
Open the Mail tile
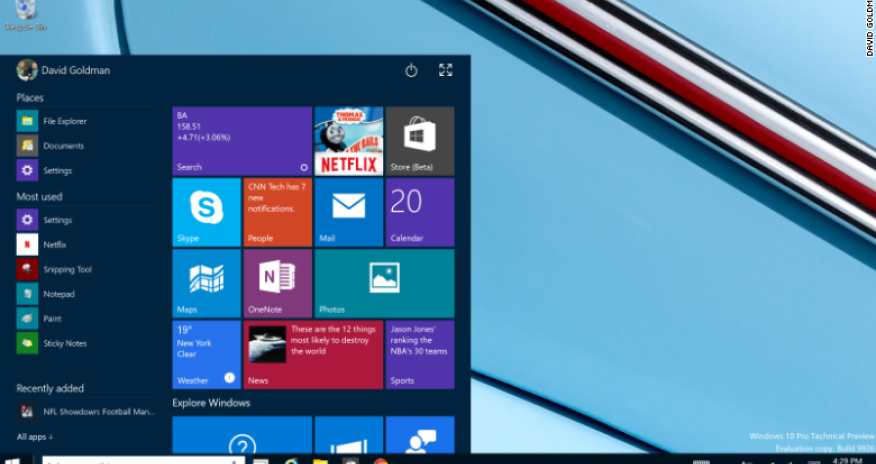(x=349, y=212)
